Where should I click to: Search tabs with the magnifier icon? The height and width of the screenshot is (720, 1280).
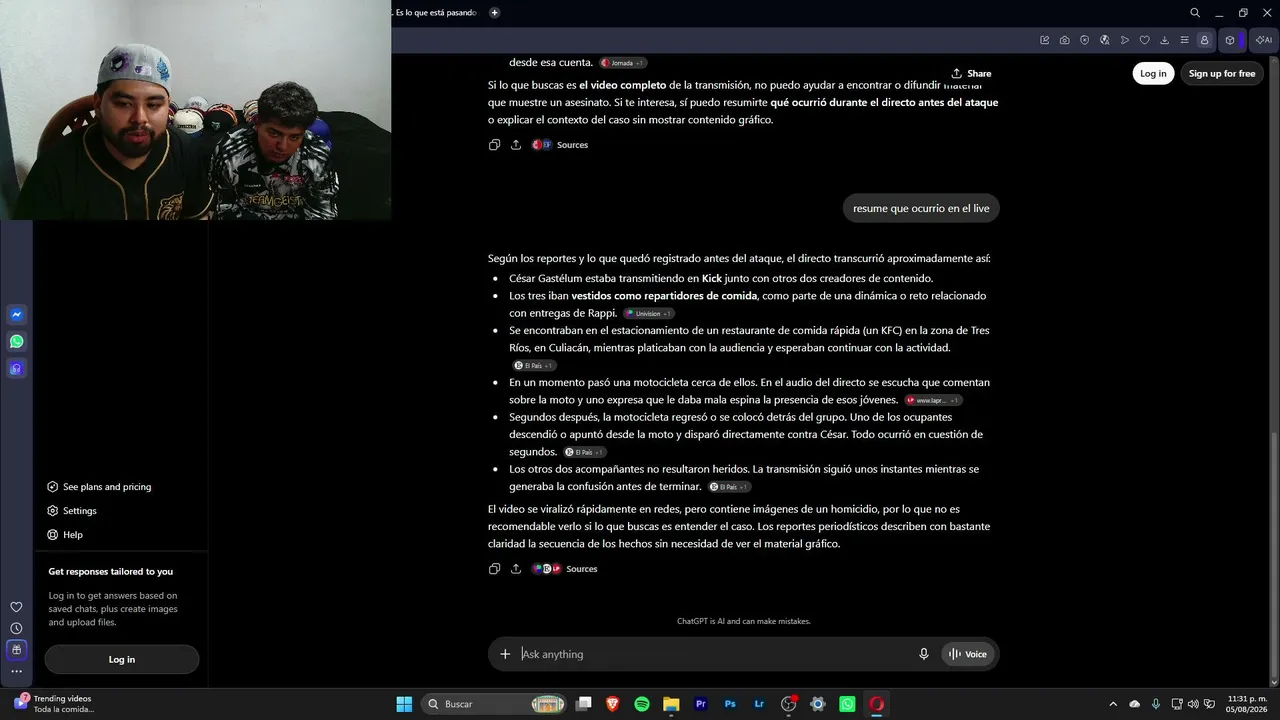(x=1195, y=13)
